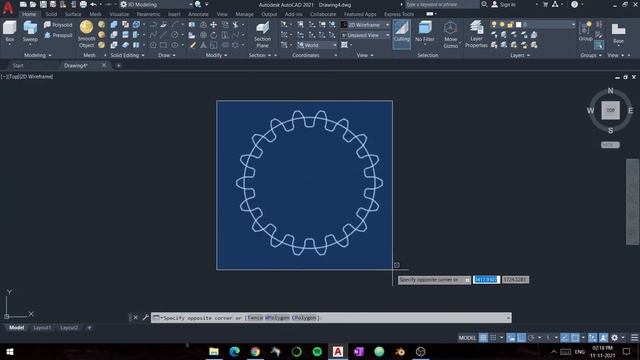Switch to the Layout1 tab

pyautogui.click(x=42, y=327)
